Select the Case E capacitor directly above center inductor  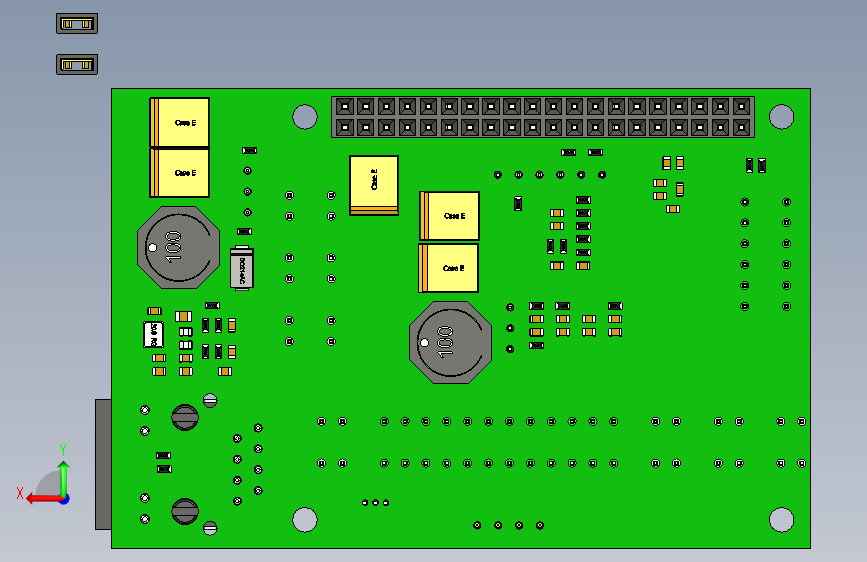[x=448, y=268]
